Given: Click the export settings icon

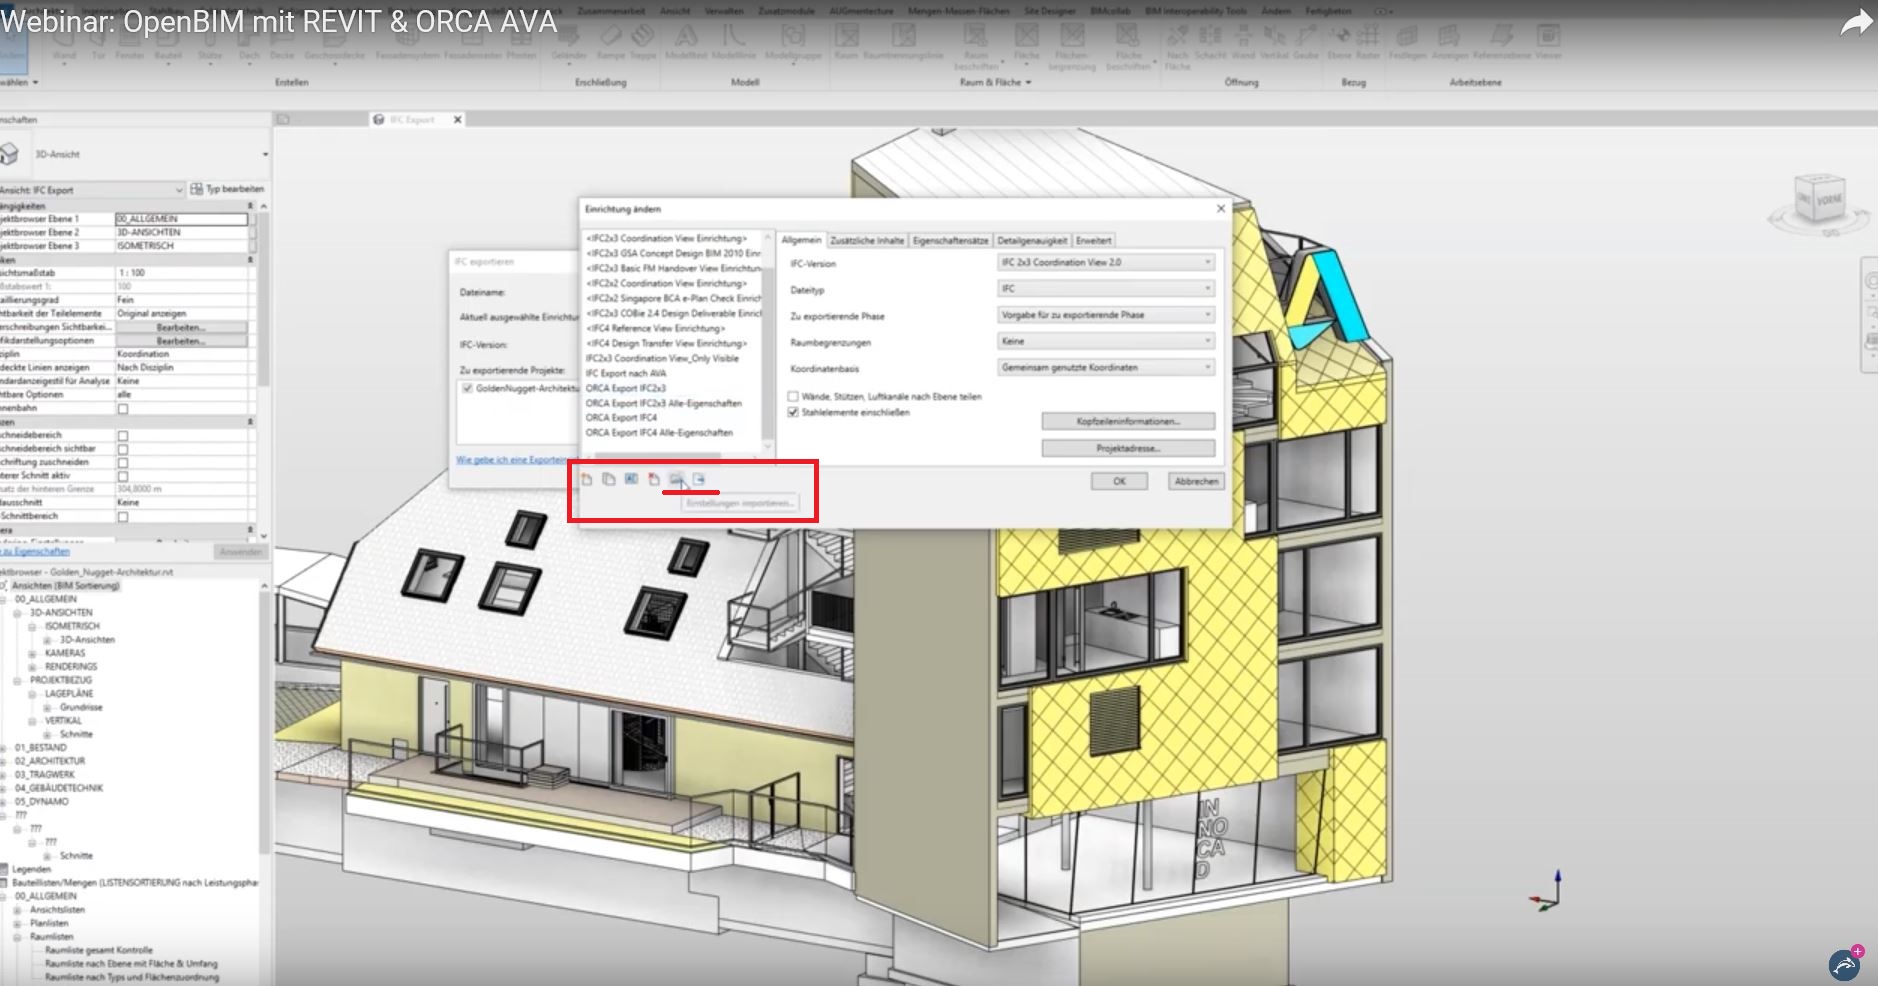Looking at the screenshot, I should click(x=699, y=480).
